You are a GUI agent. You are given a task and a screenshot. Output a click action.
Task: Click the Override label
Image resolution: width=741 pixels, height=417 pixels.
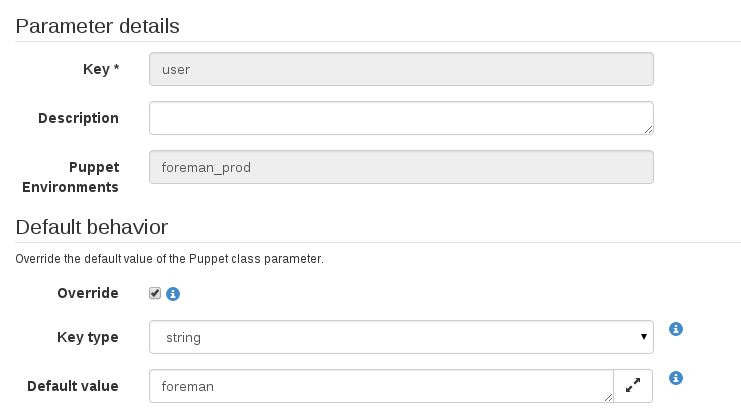click(x=88, y=293)
